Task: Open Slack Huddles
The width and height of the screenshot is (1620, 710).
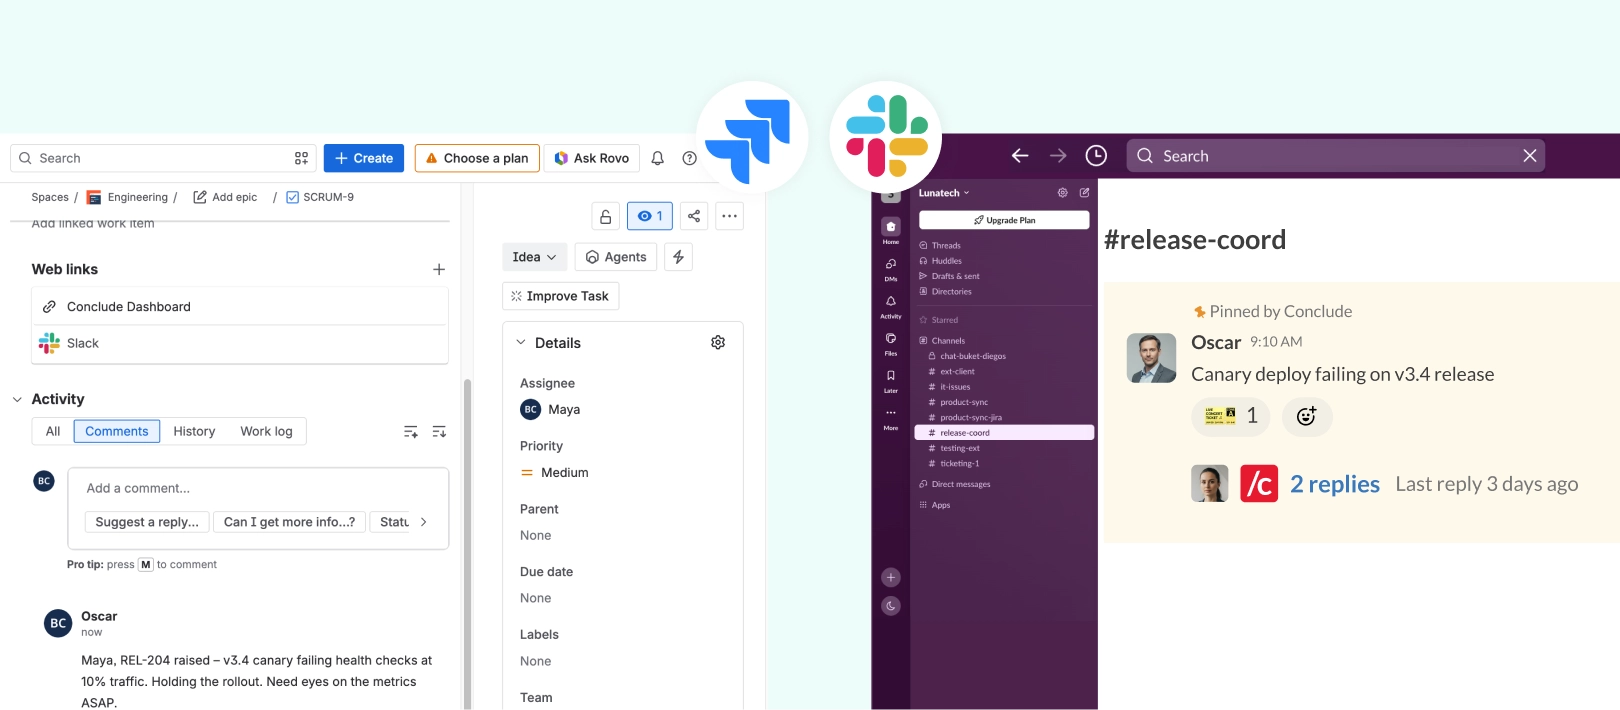Action: click(941, 261)
